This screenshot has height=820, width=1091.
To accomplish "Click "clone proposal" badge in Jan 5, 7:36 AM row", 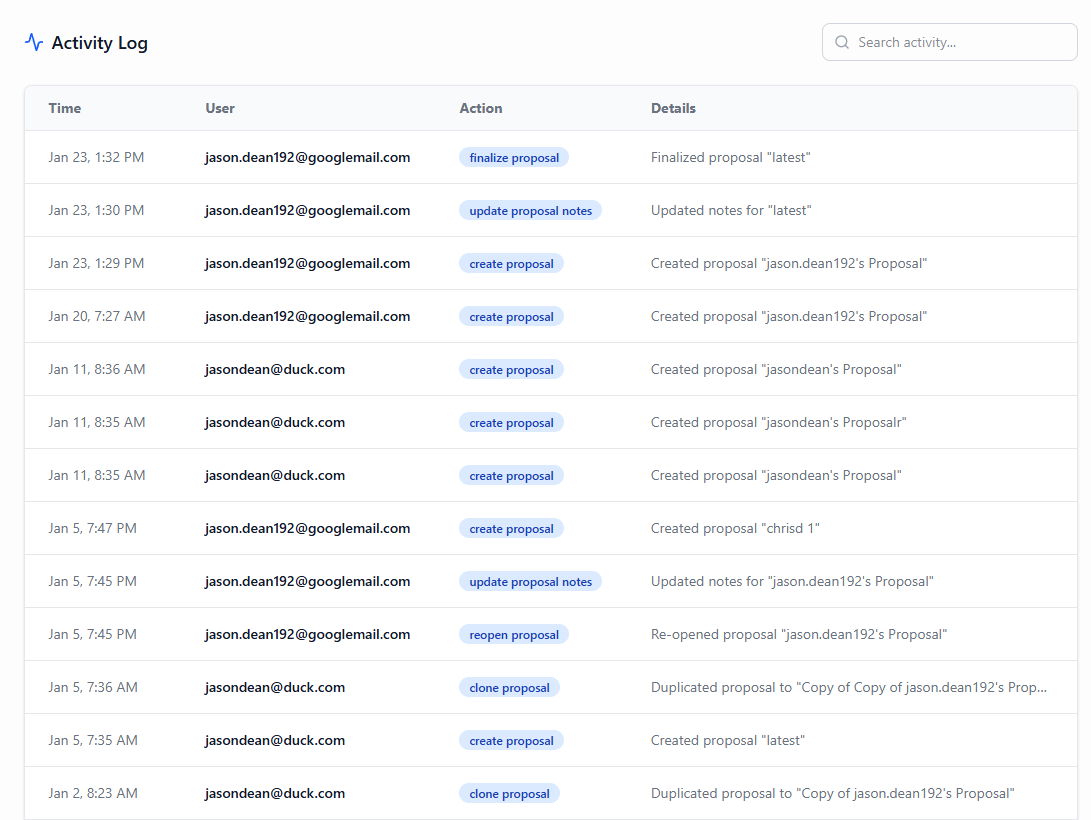I will (x=509, y=688).
